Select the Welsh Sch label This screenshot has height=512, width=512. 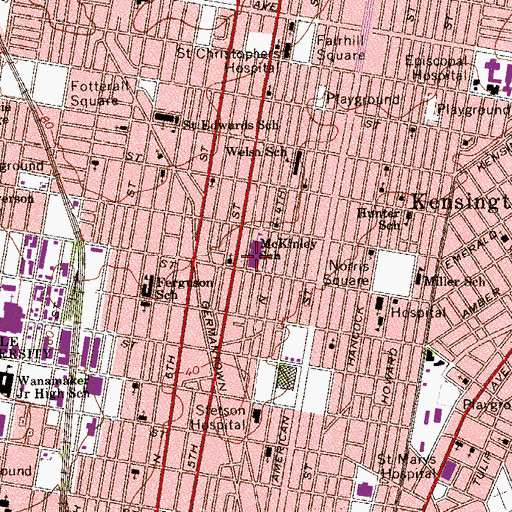click(256, 152)
